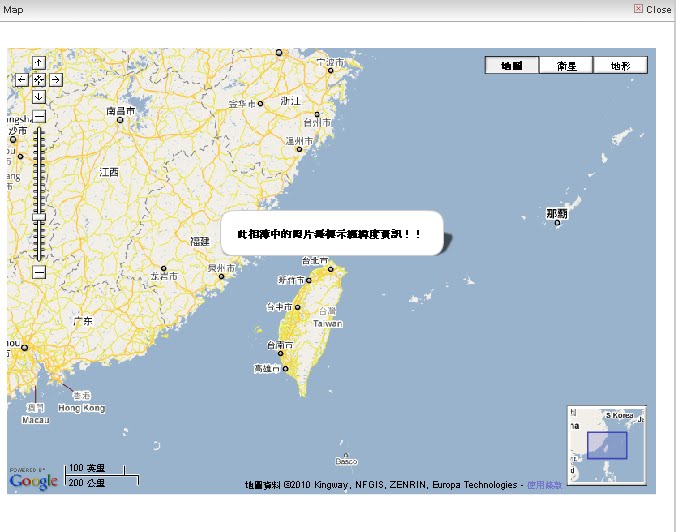
Task: Click the info bubble message text
Action: (x=329, y=234)
